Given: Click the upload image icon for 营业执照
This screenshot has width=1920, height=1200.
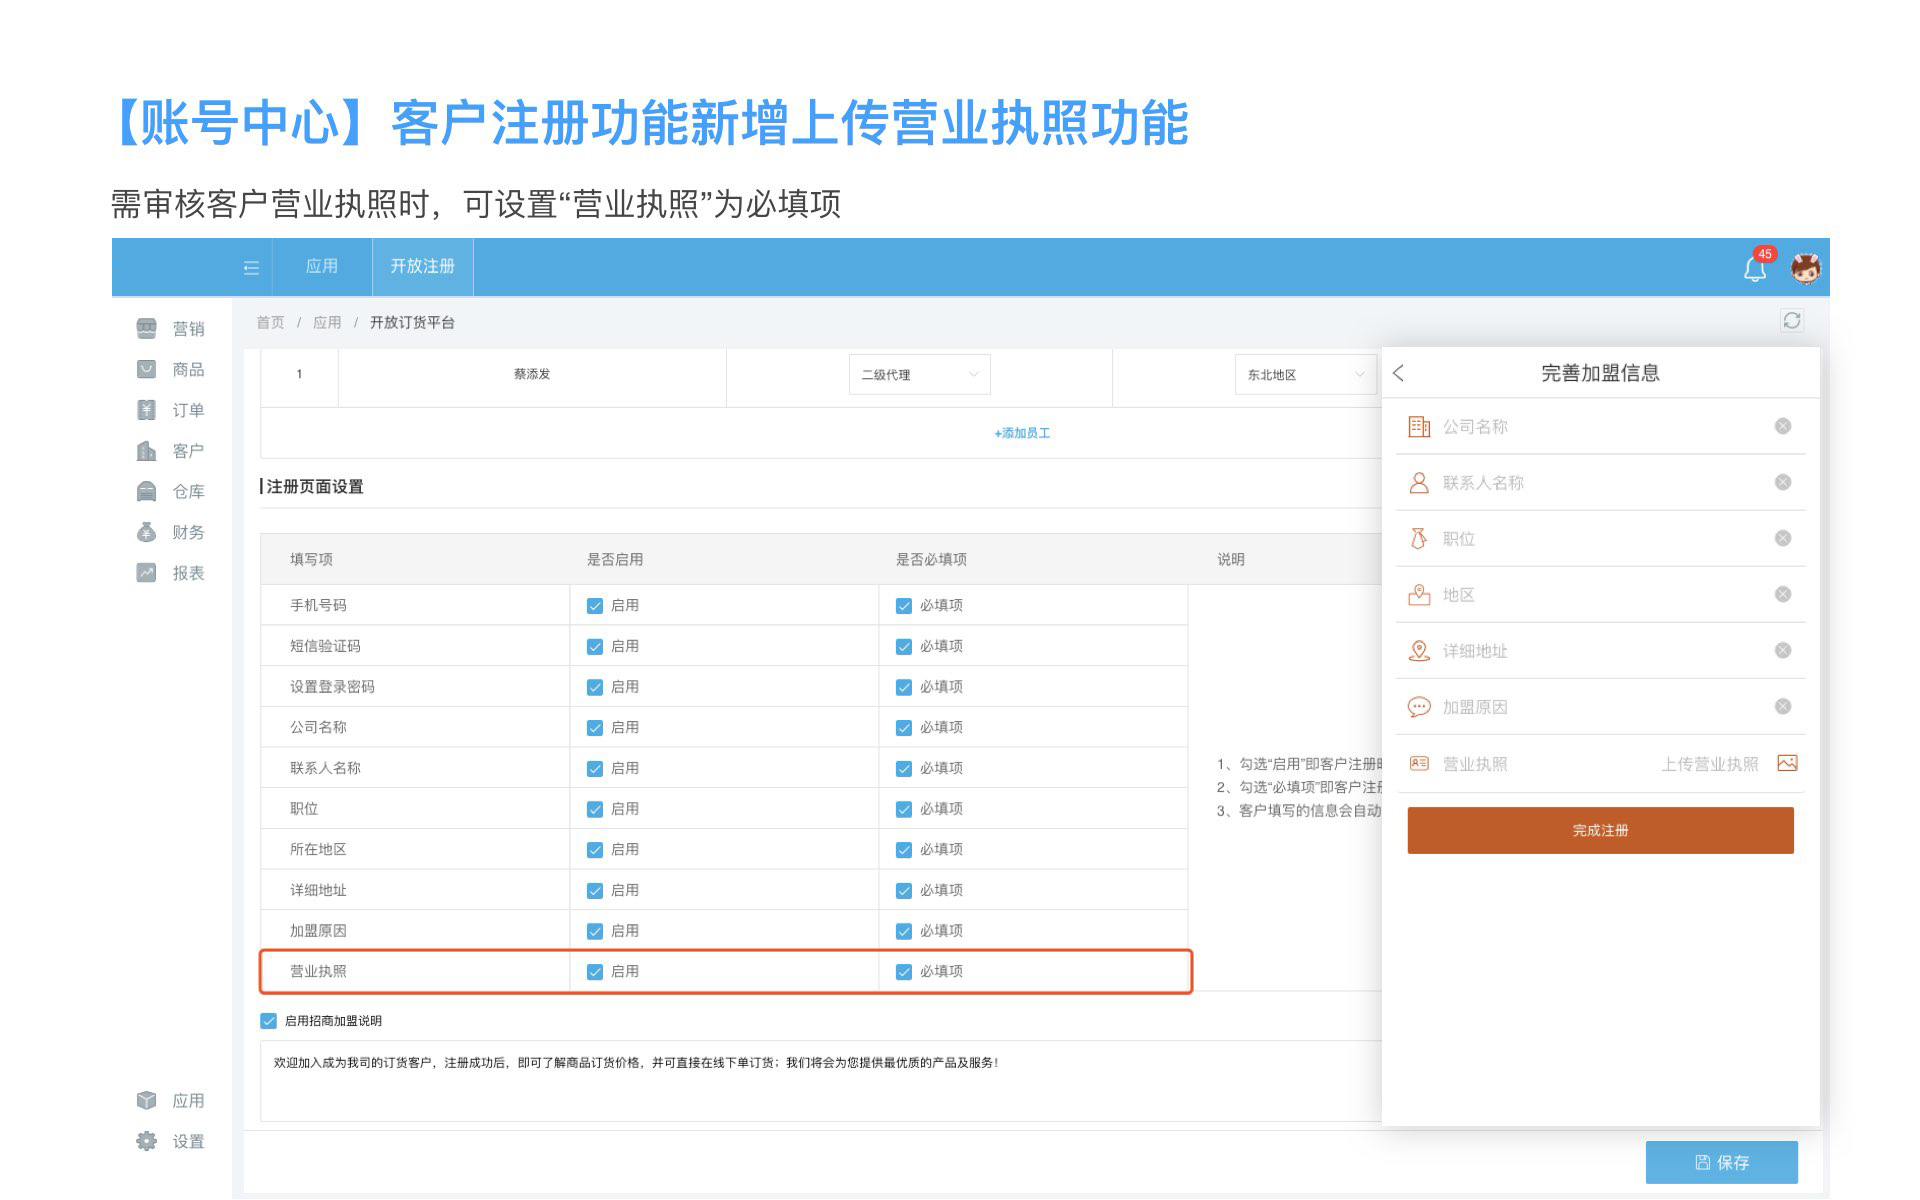Looking at the screenshot, I should pos(1787,763).
